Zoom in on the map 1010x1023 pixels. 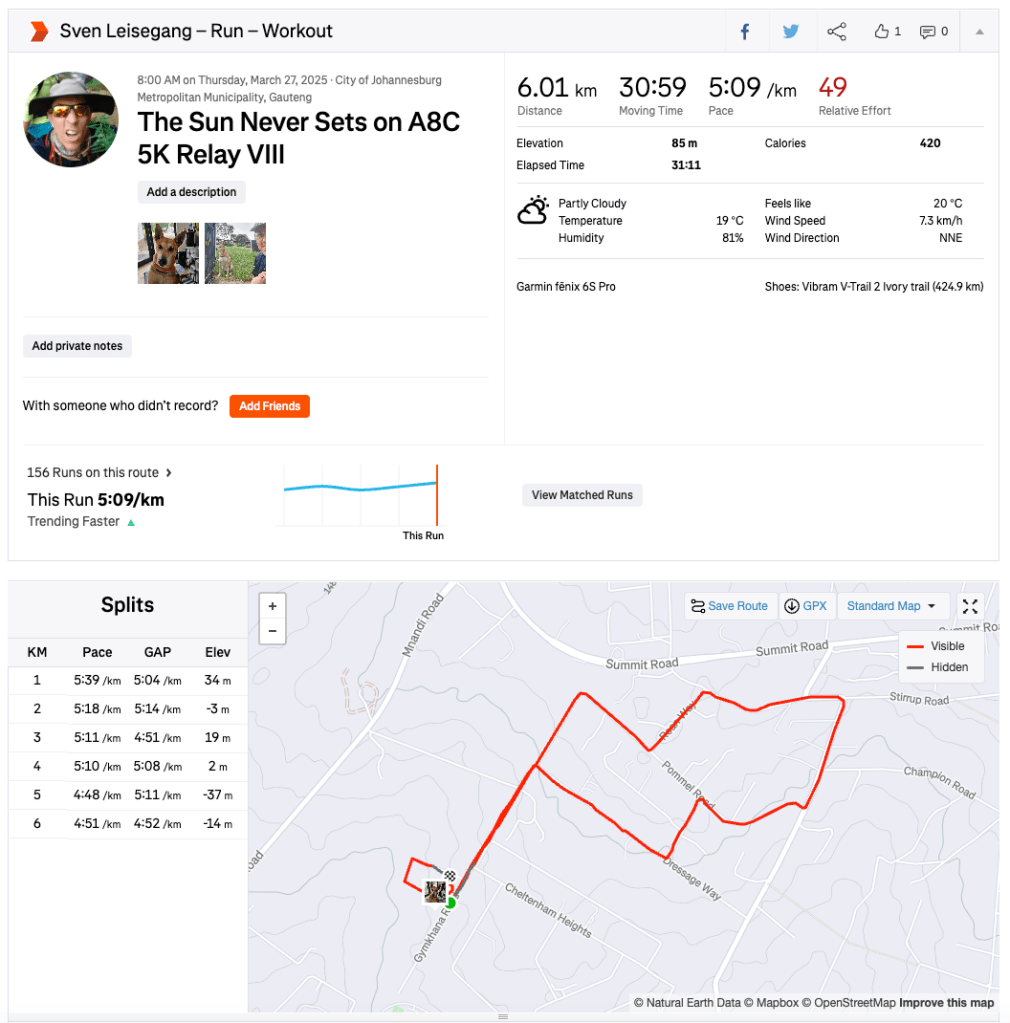pos(272,606)
